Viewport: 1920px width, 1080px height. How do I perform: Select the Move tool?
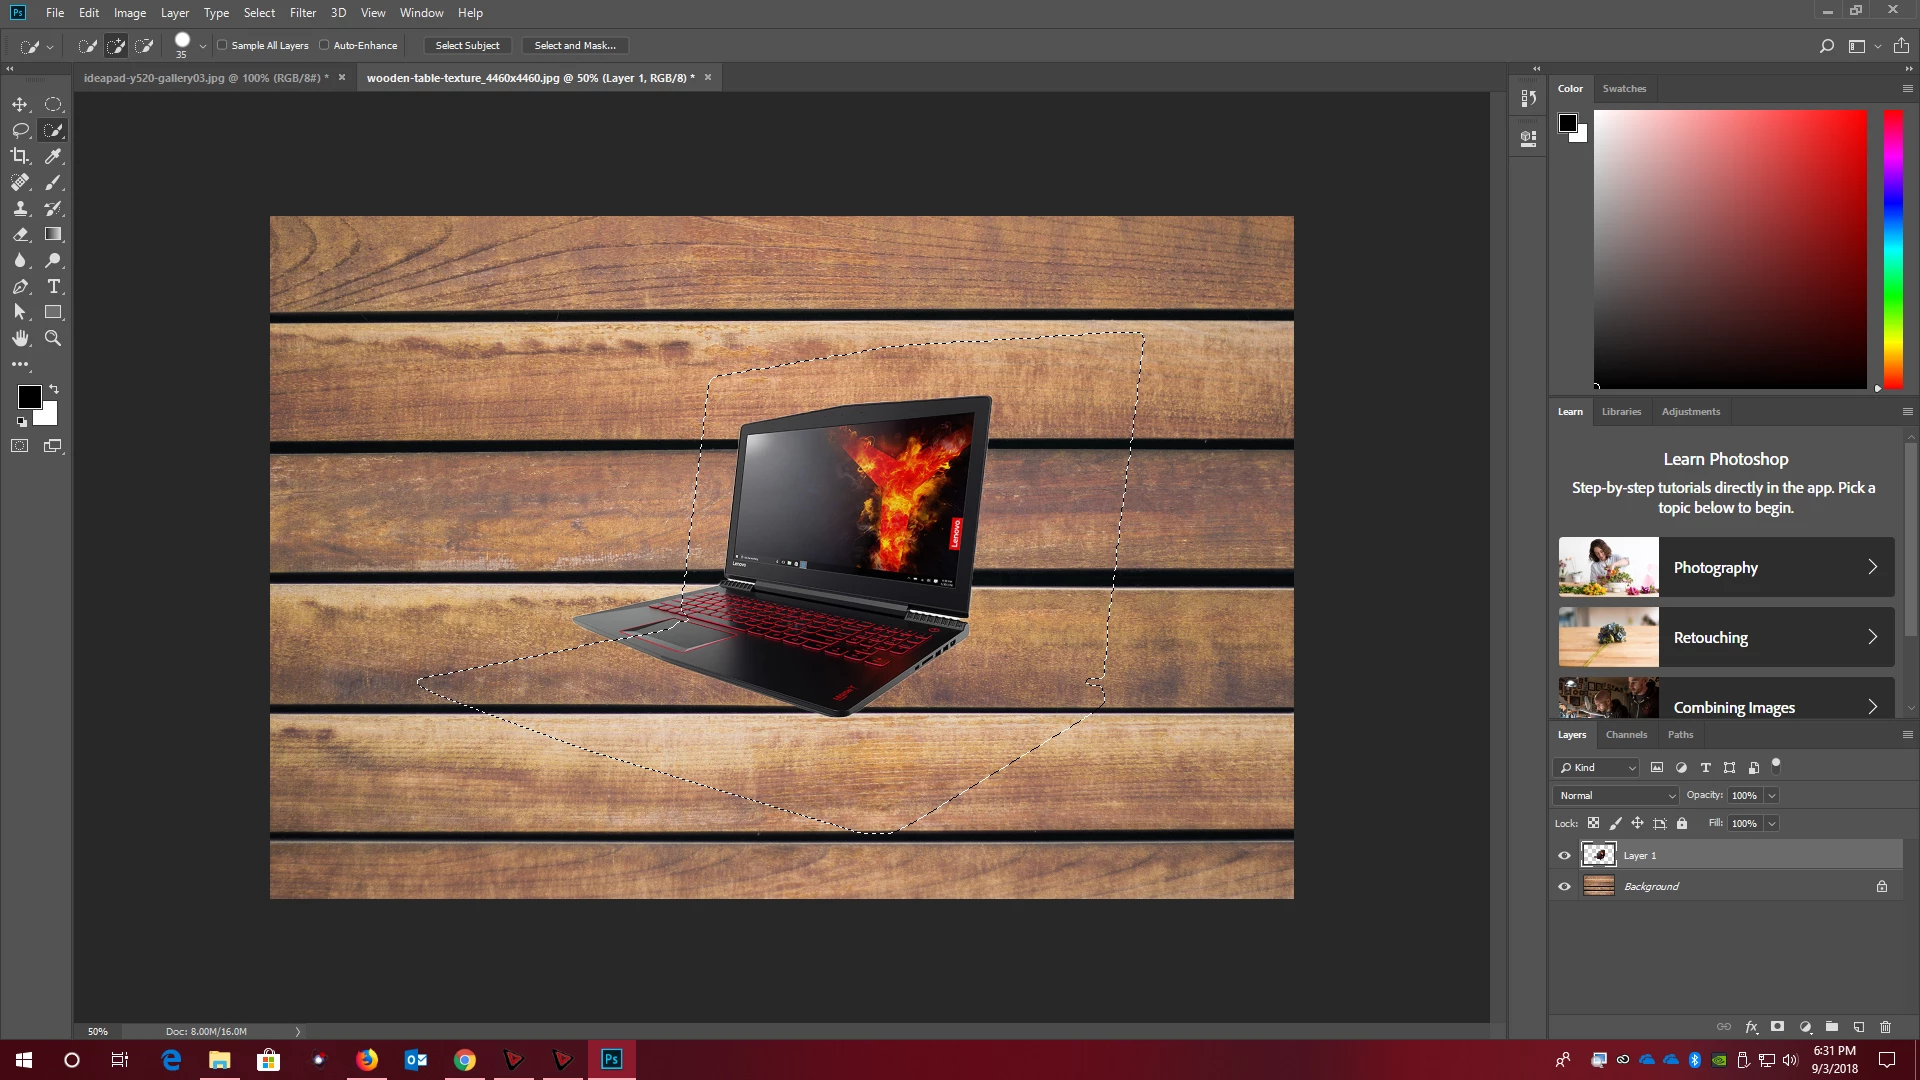coord(20,104)
